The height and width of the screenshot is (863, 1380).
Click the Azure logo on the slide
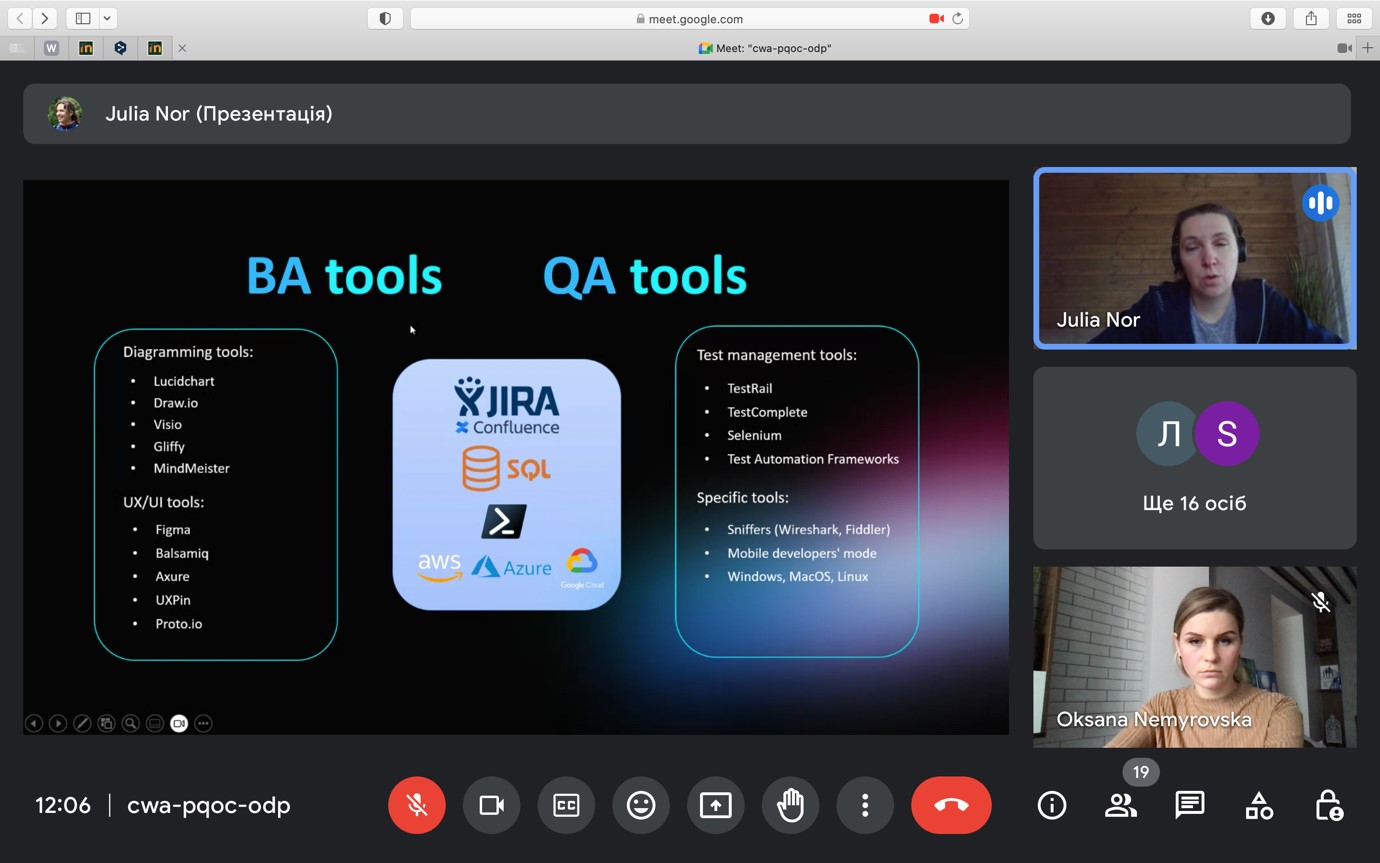click(512, 567)
